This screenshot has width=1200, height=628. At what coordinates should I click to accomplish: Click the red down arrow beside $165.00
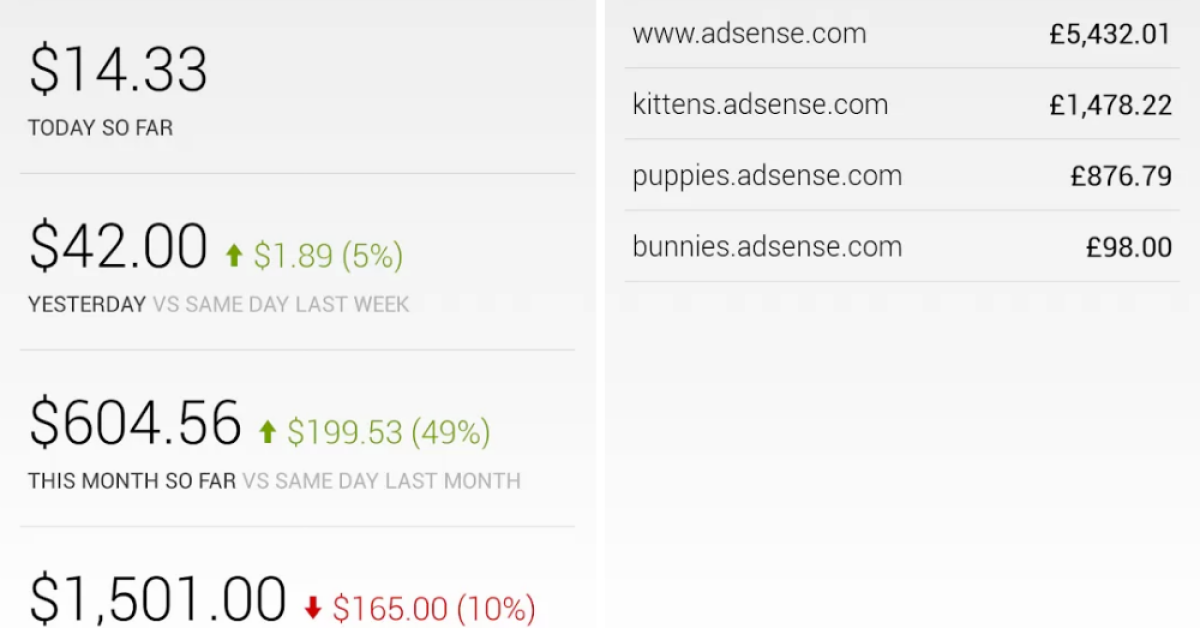click(313, 608)
